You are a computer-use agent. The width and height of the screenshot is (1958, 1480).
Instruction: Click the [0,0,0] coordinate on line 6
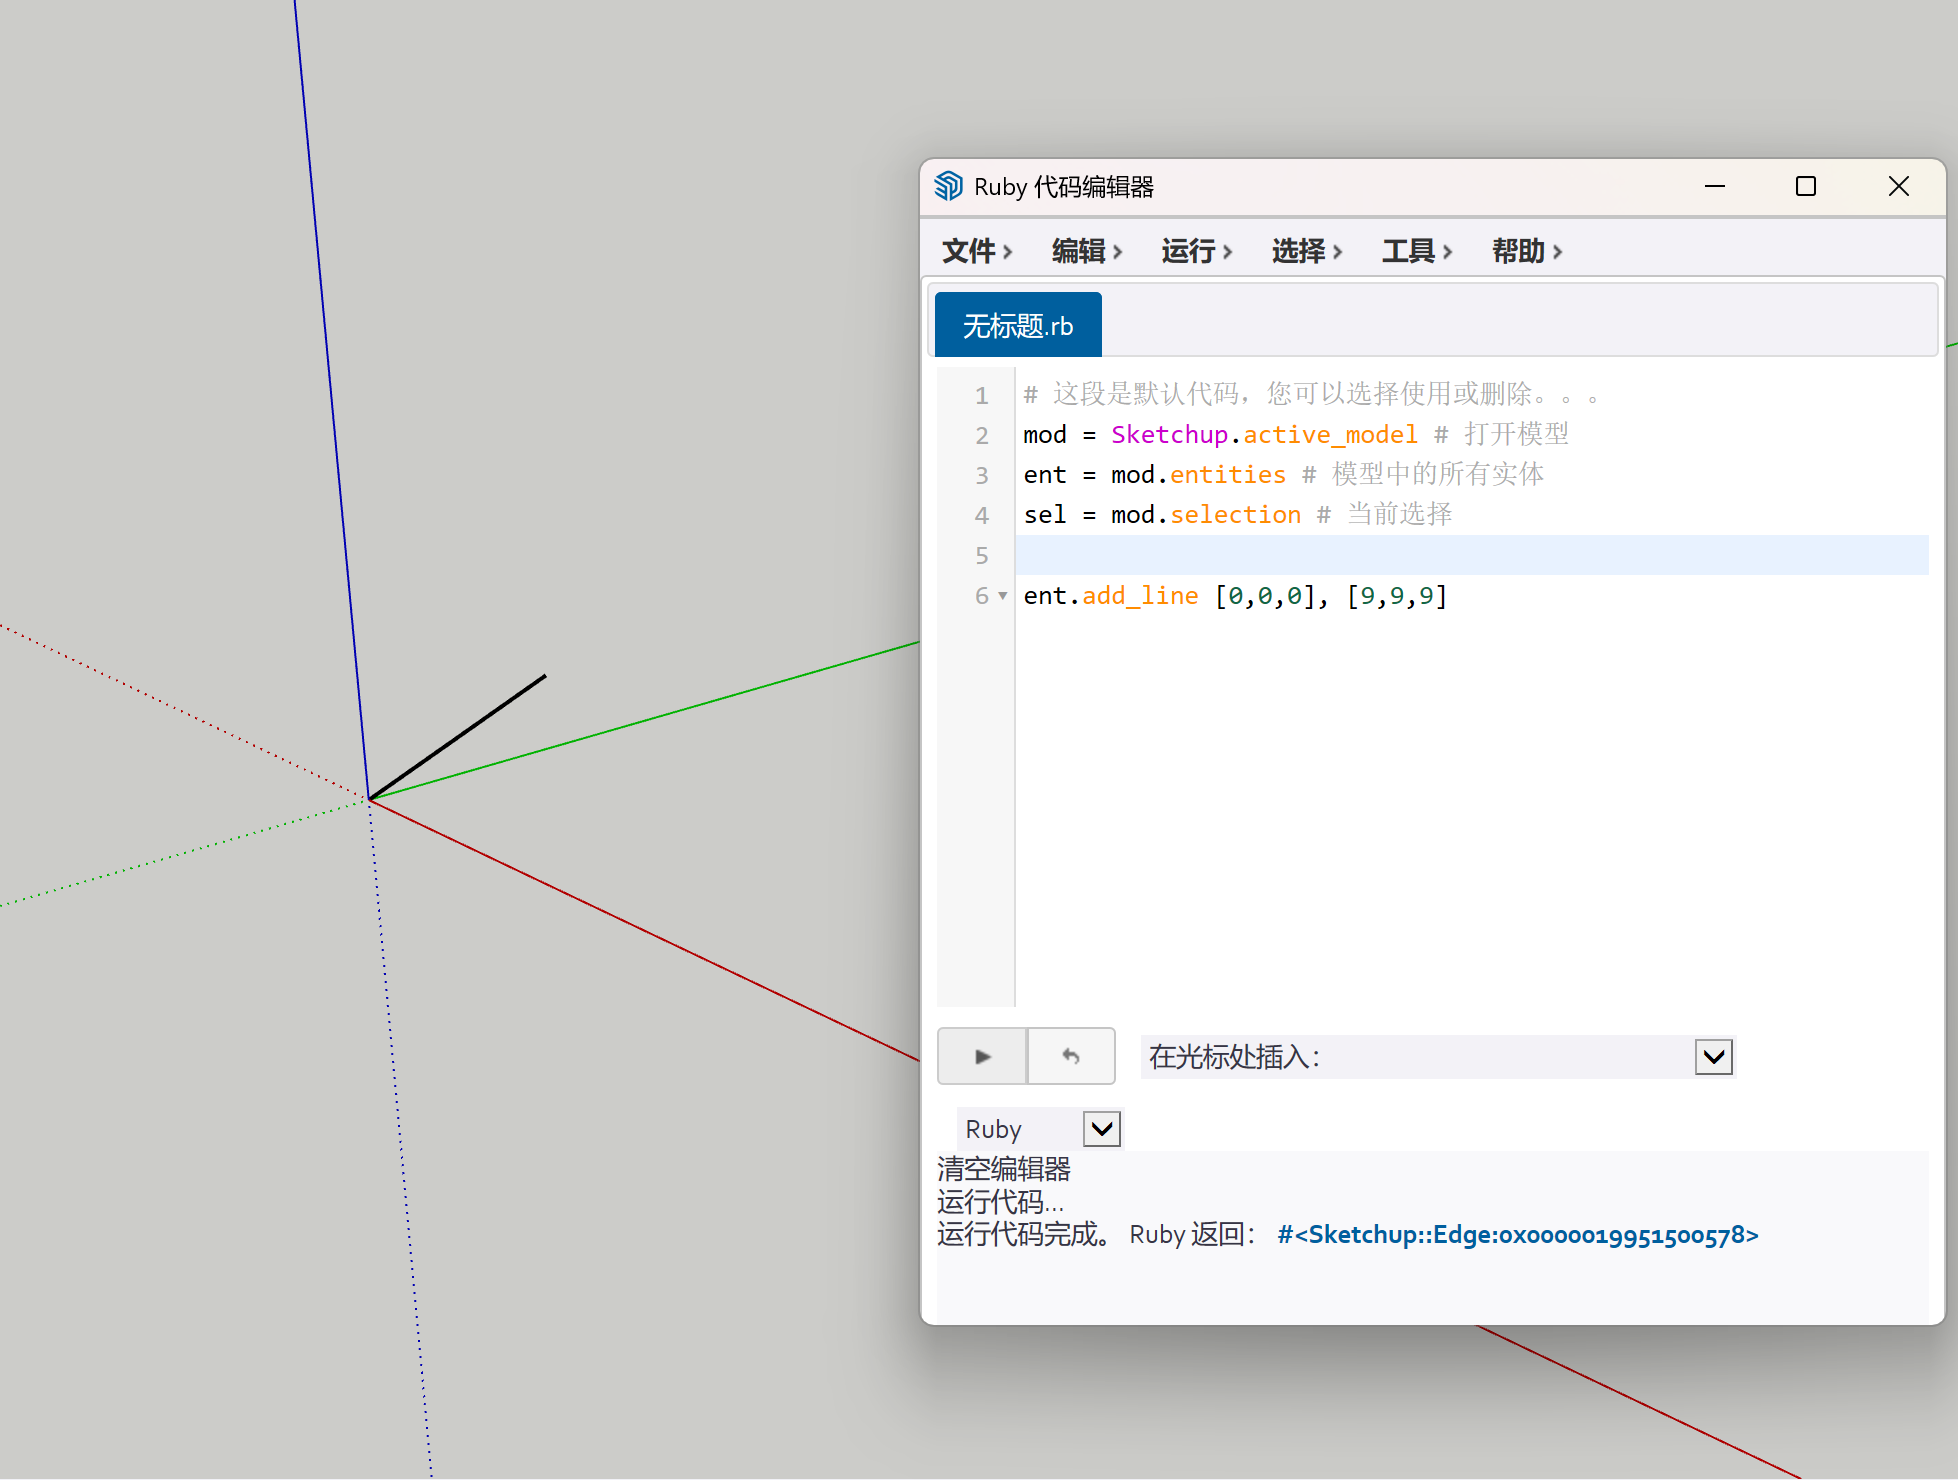pyautogui.click(x=1265, y=596)
